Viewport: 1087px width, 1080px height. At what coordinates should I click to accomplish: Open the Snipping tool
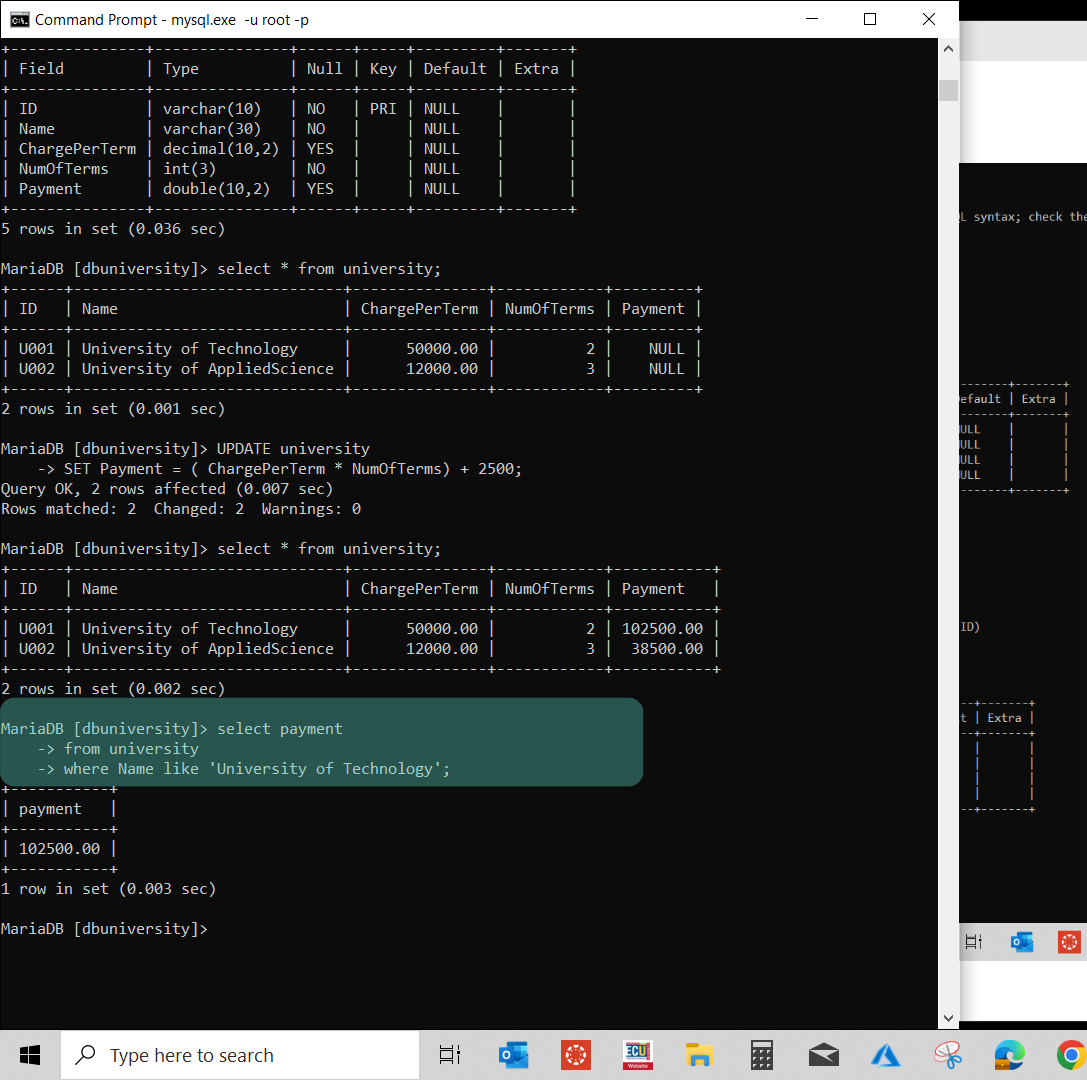(947, 1054)
